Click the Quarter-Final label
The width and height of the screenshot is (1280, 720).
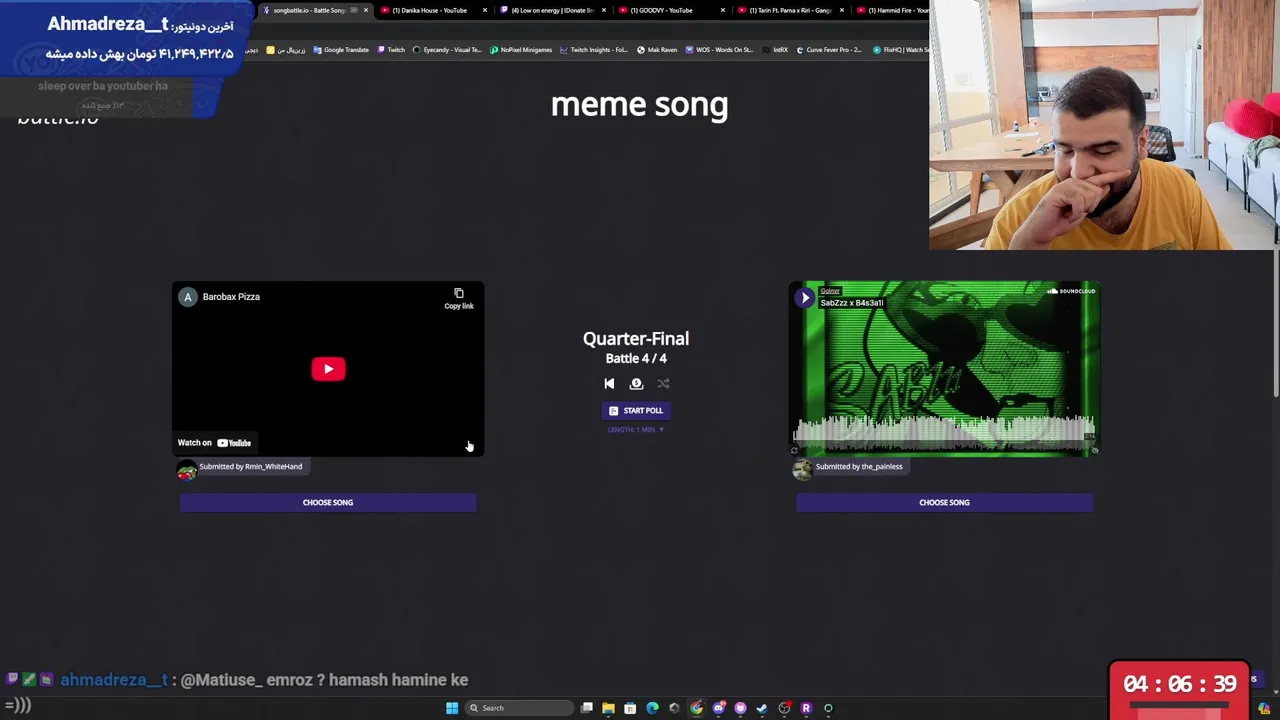(x=636, y=339)
